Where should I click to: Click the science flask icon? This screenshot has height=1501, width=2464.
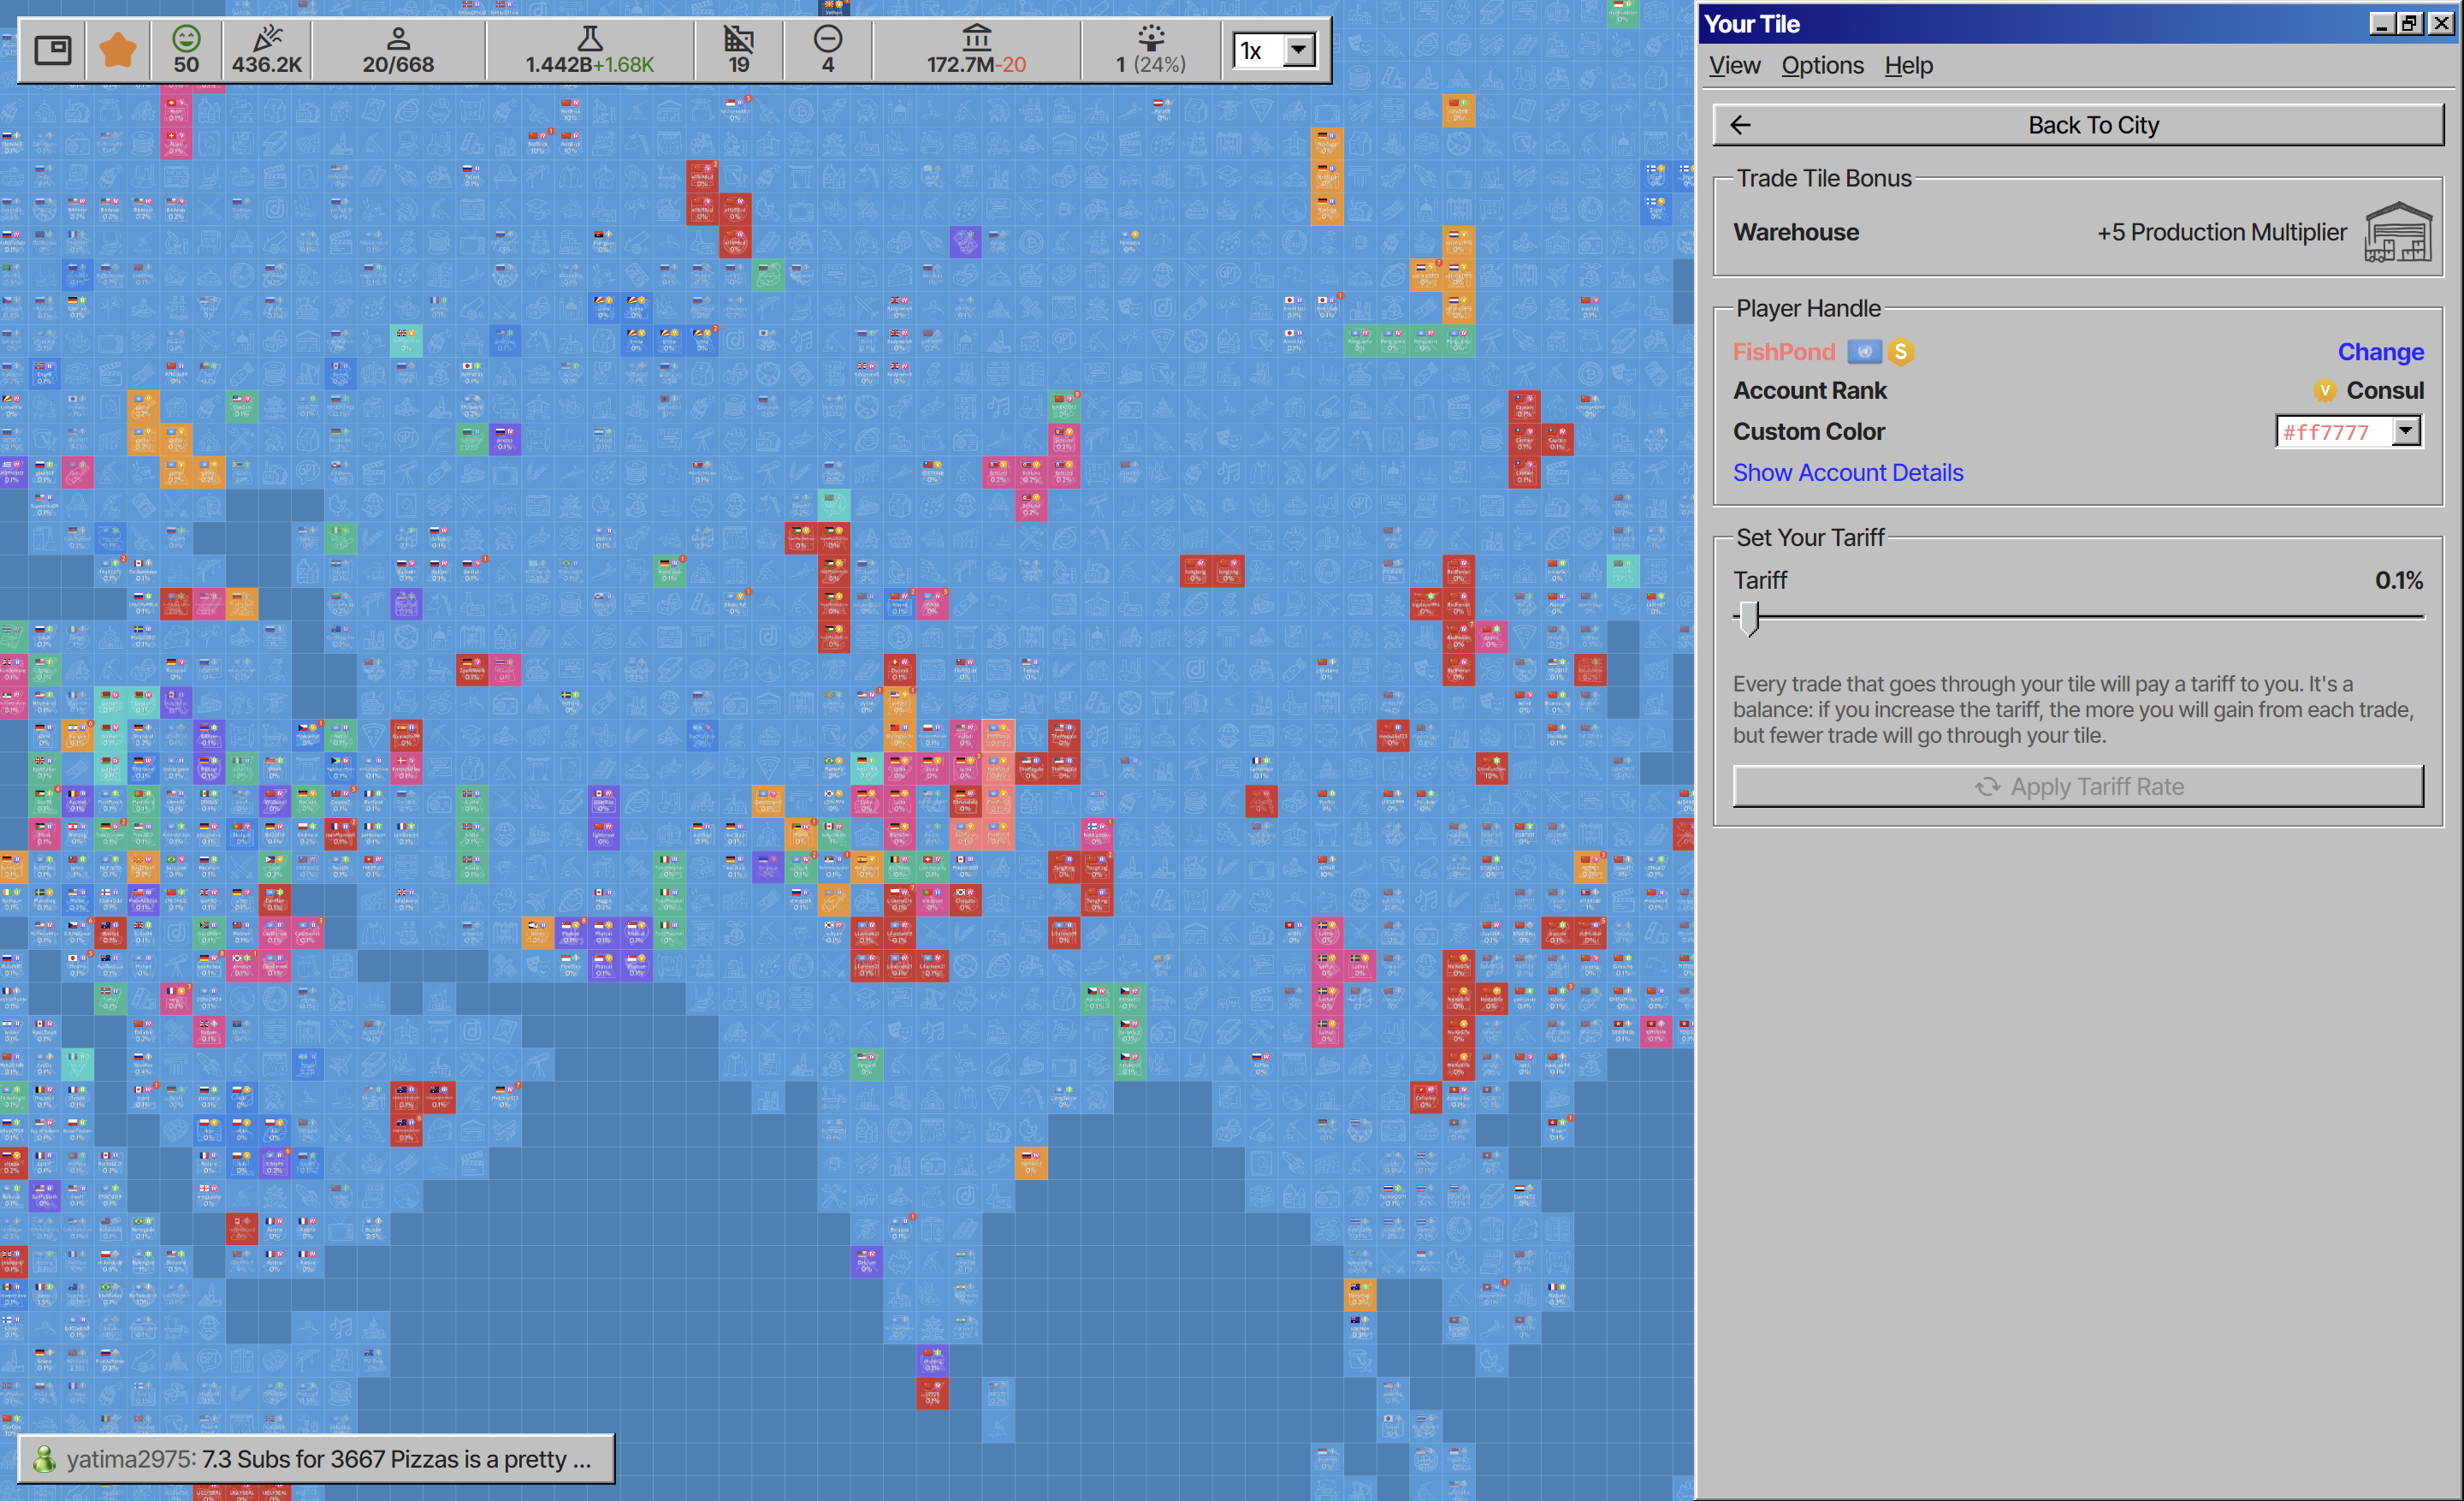click(590, 39)
